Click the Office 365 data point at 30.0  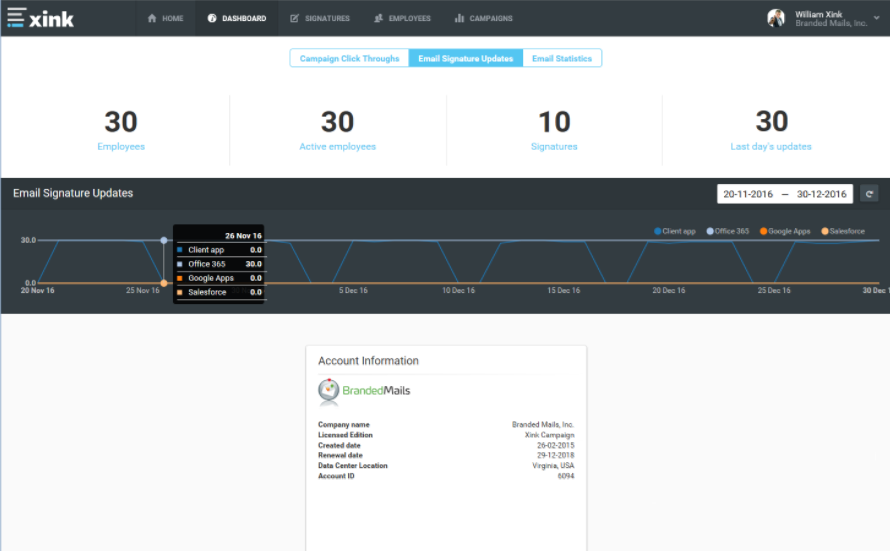[x=163, y=241]
